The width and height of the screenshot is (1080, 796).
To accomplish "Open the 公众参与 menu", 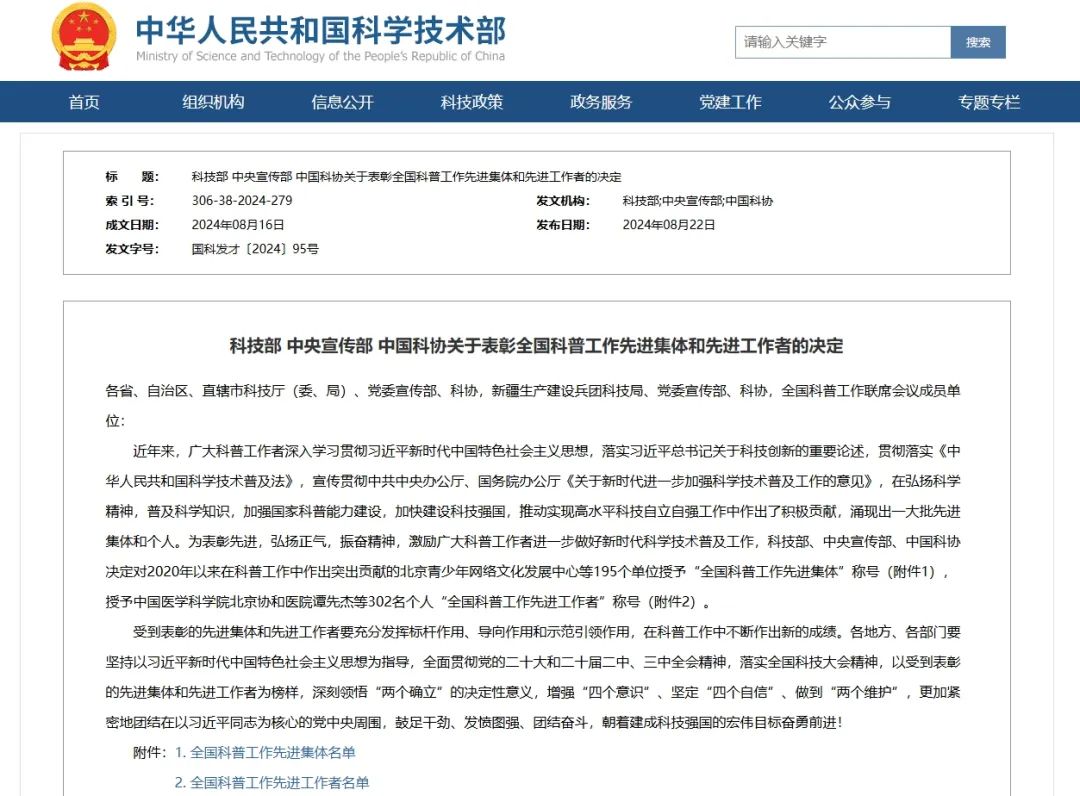I will coord(860,102).
